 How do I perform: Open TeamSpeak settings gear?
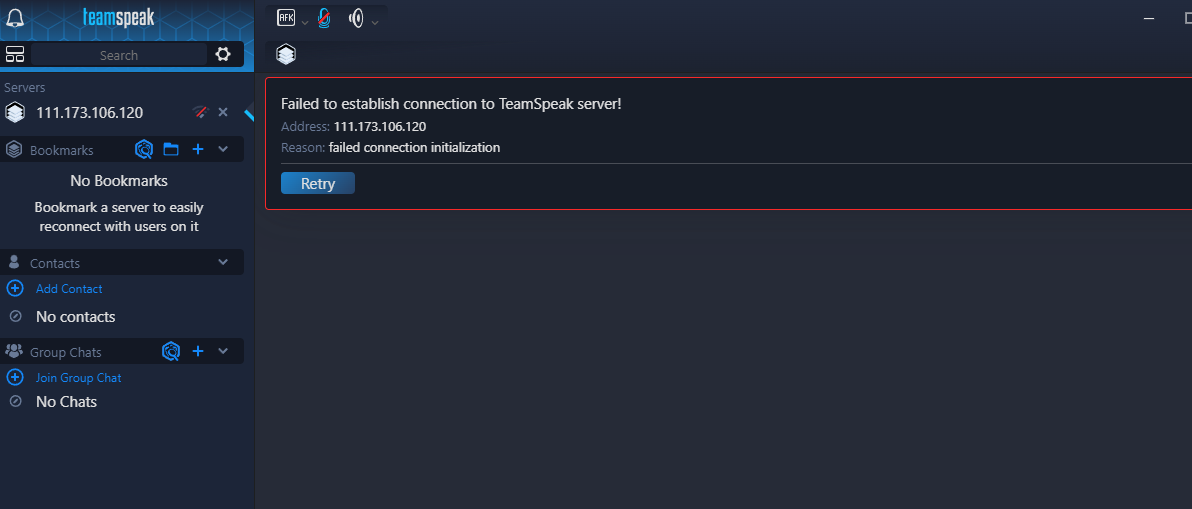coord(223,54)
